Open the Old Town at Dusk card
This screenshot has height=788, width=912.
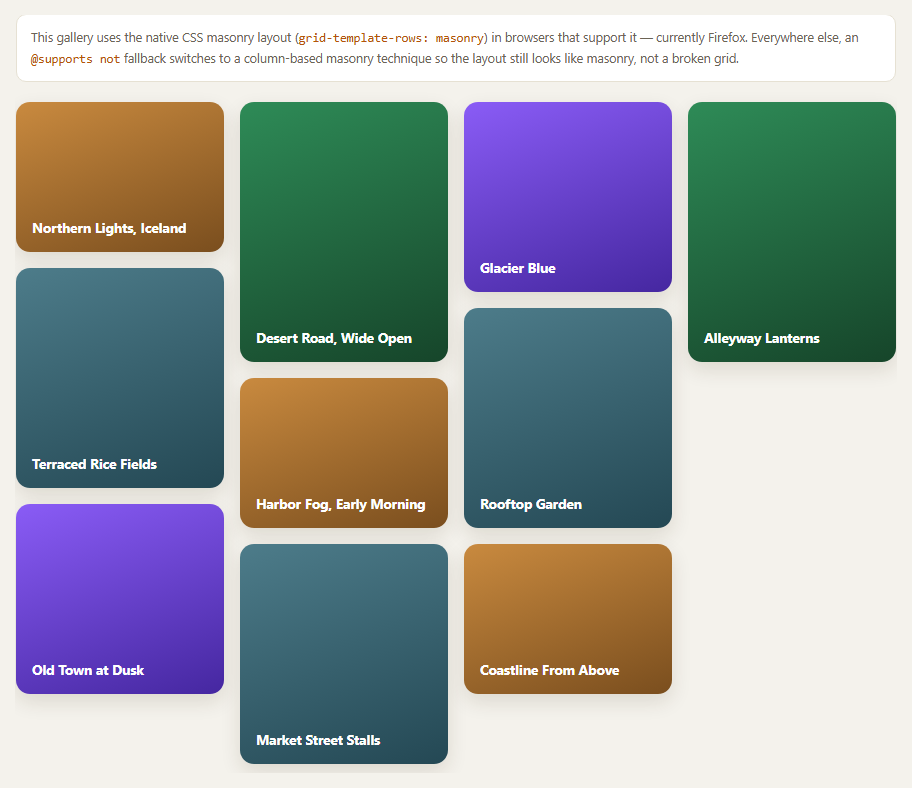click(120, 599)
